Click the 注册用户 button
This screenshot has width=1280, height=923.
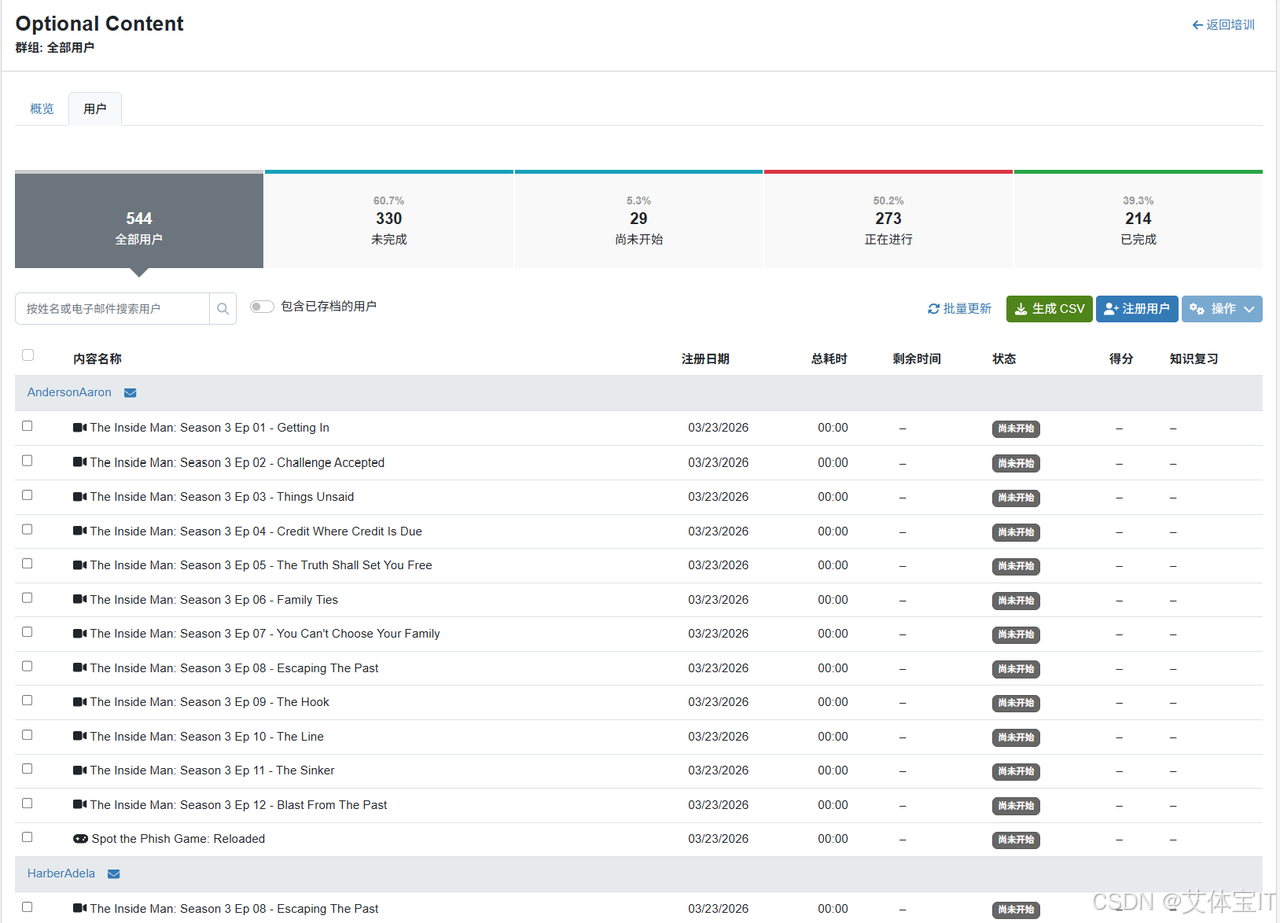click(1137, 309)
